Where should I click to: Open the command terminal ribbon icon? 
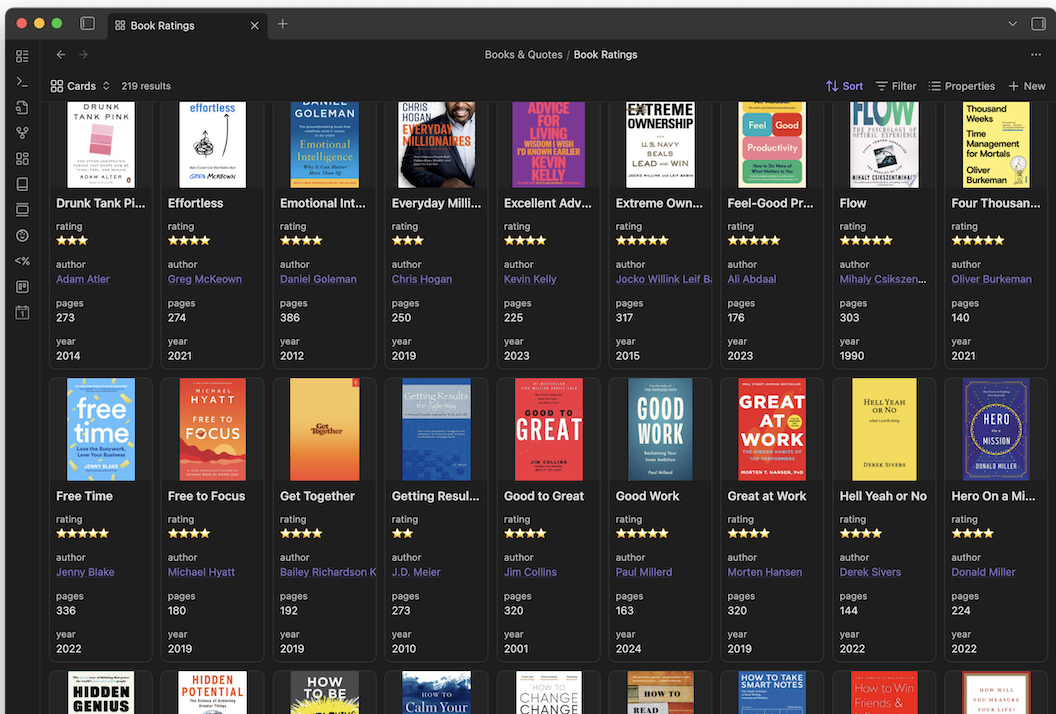click(x=22, y=82)
